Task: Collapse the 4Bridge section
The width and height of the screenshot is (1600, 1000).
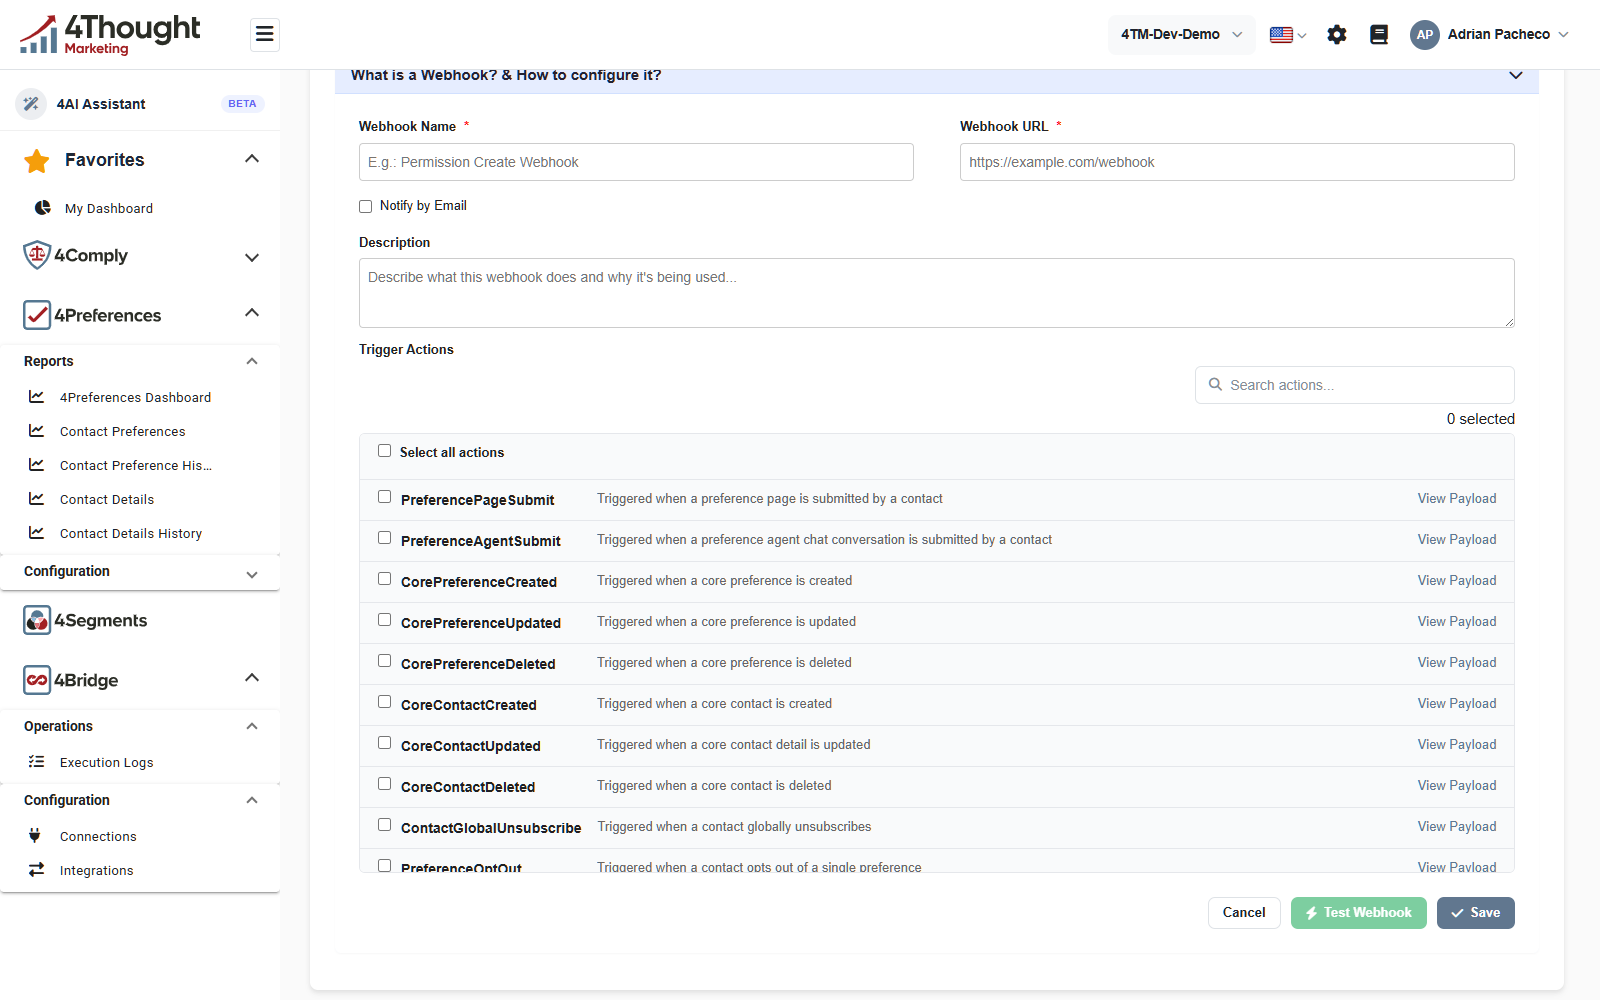Action: 252,678
